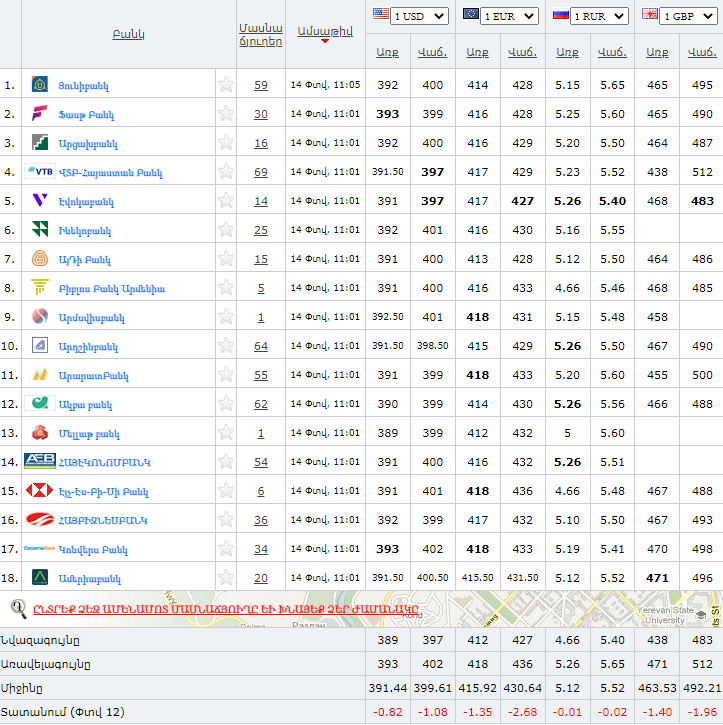Open the Յունիբանկ bank name link
This screenshot has height=725, width=723.
pyautogui.click(x=83, y=86)
